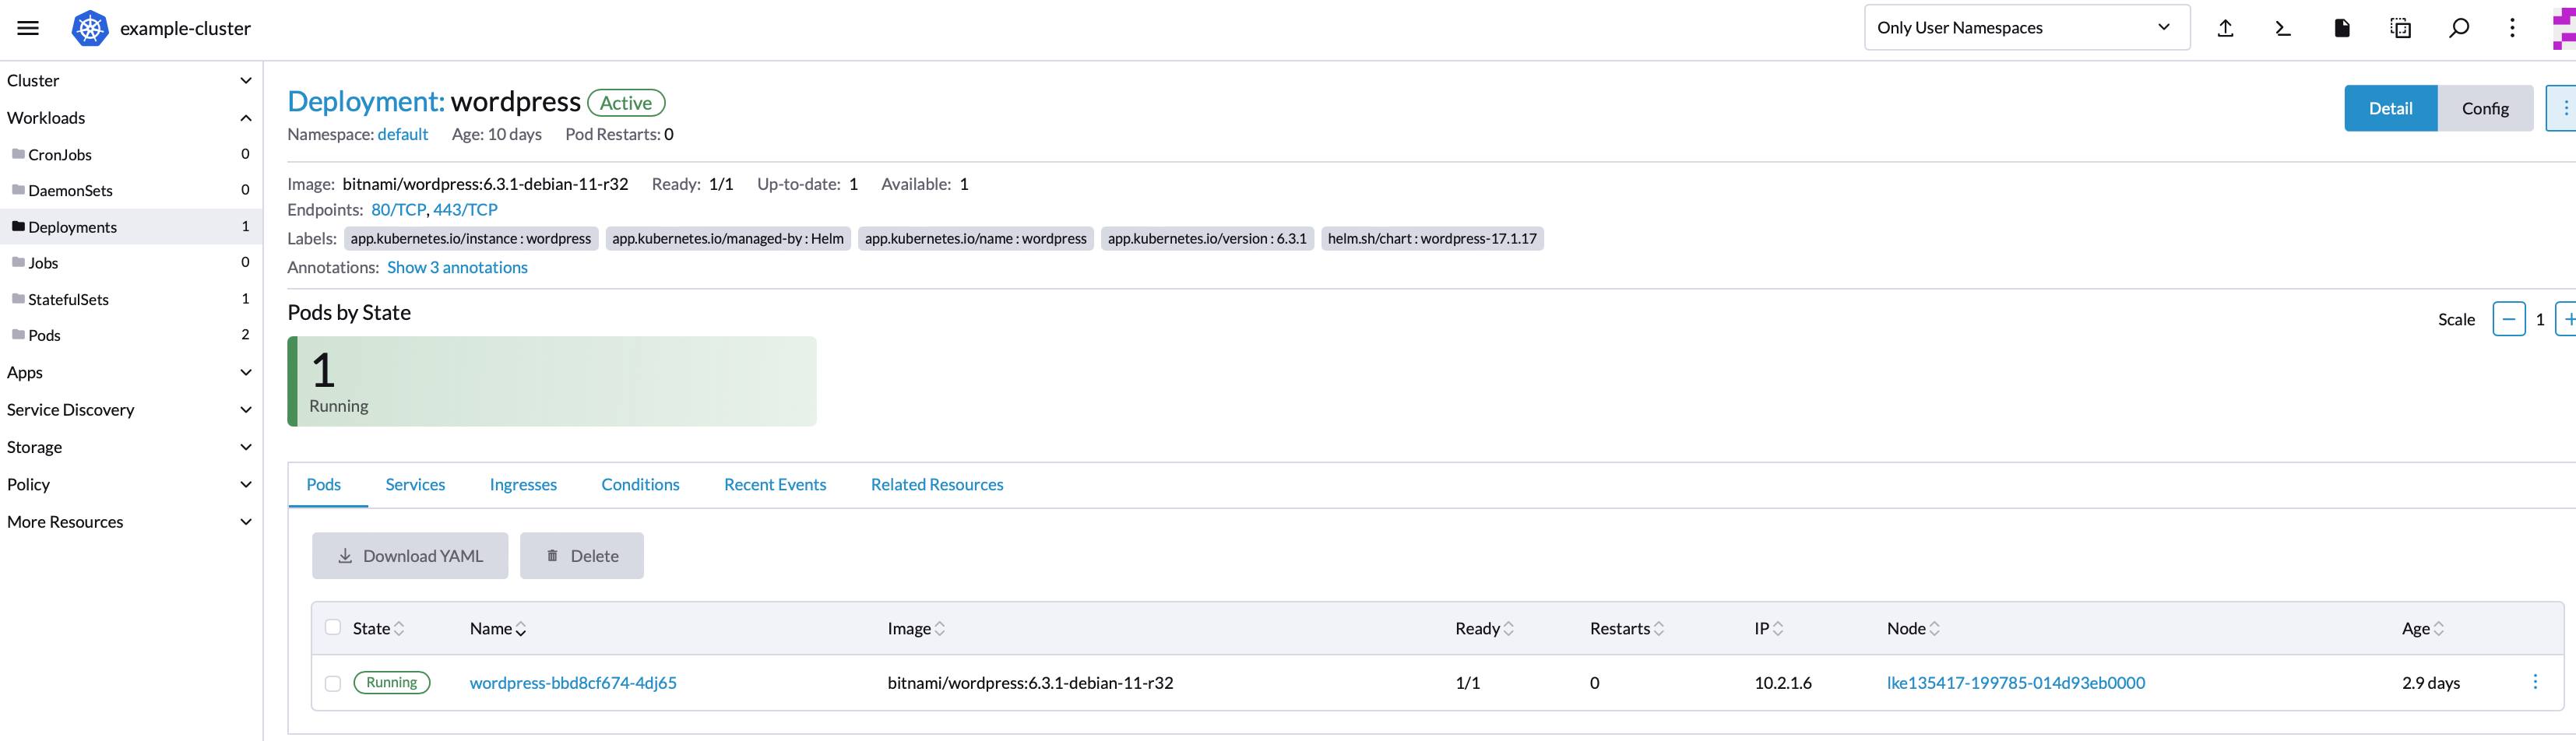This screenshot has height=741, width=2576.
Task: Check the checkbox for pod wordpress-bbd8cf674-4dj65
Action: [333, 683]
